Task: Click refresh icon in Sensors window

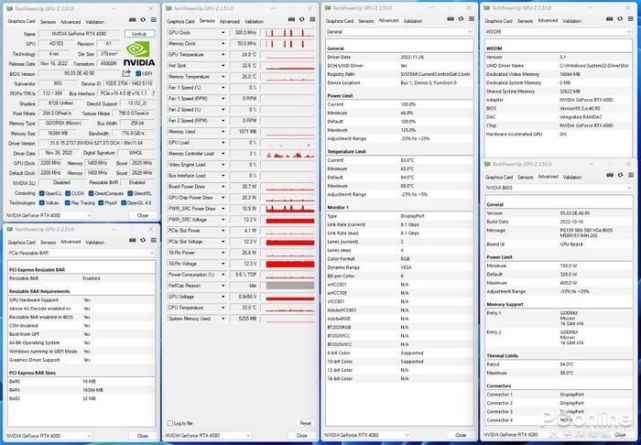Action: click(302, 19)
